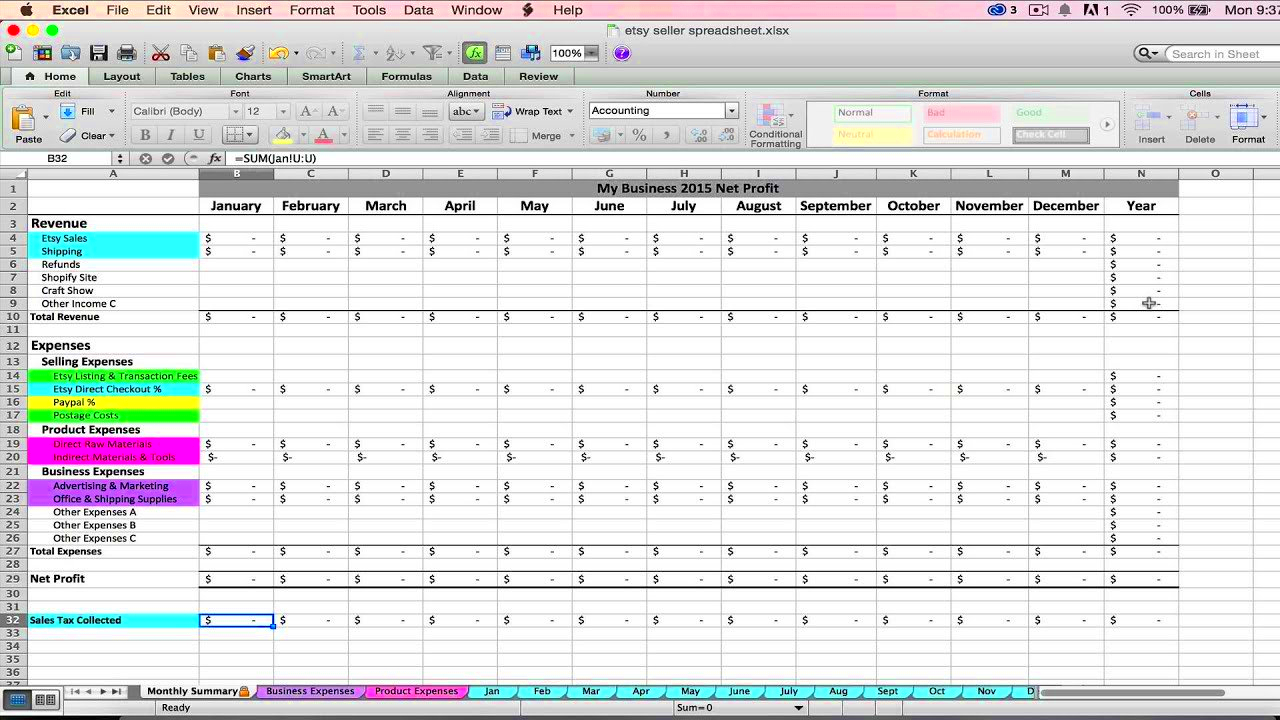Click the New Workbook icon
The height and width of the screenshot is (720, 1280).
click(x=14, y=53)
